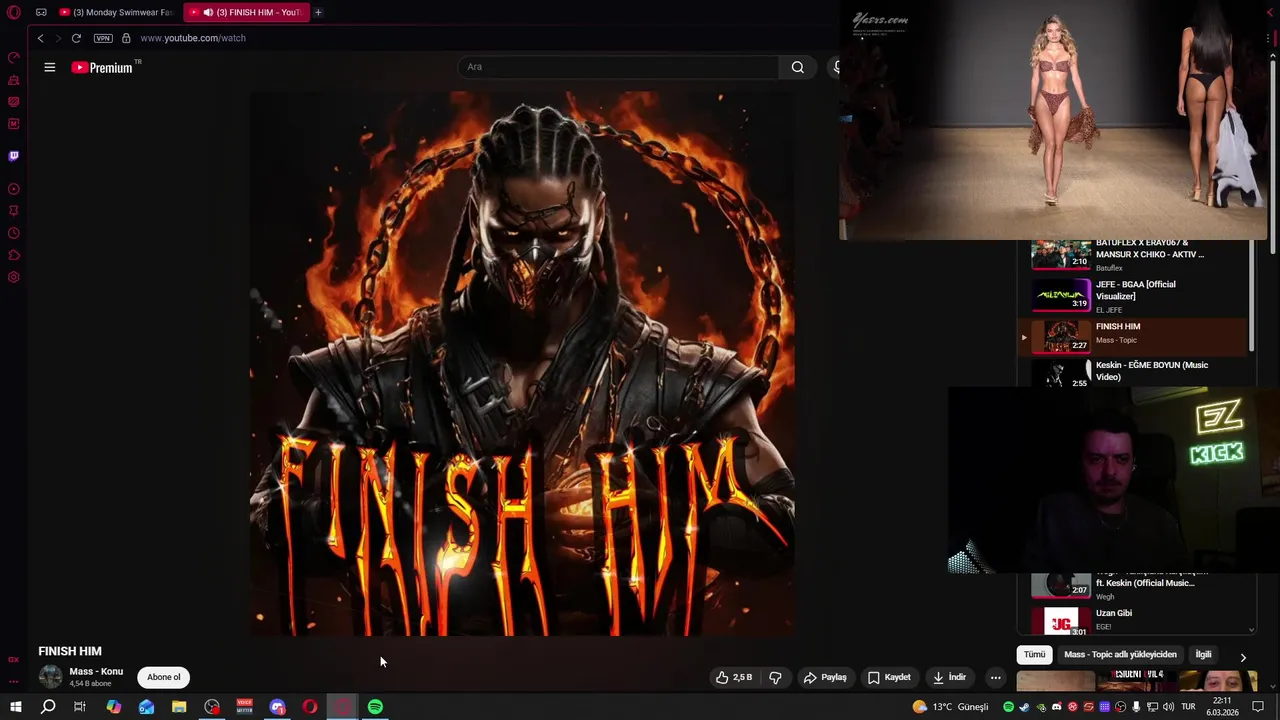This screenshot has height=720, width=1280.
Task: Click the FINISH HIM video player artwork
Action: click(522, 363)
